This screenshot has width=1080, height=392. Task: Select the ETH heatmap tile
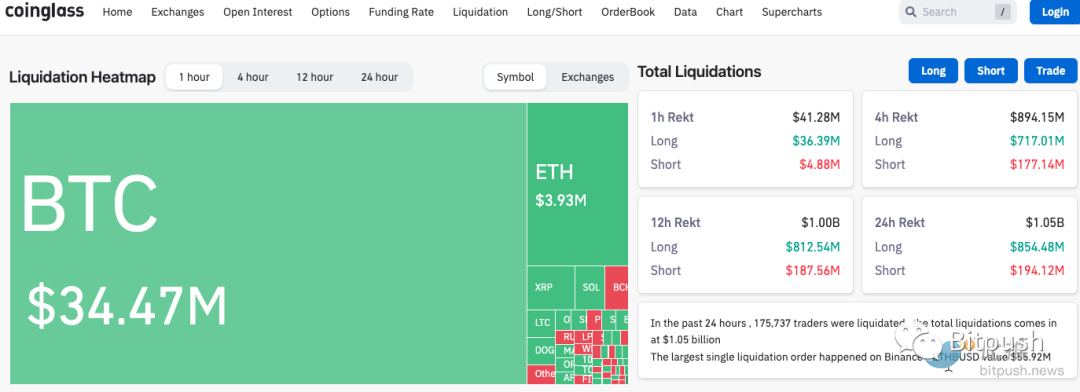coord(578,184)
